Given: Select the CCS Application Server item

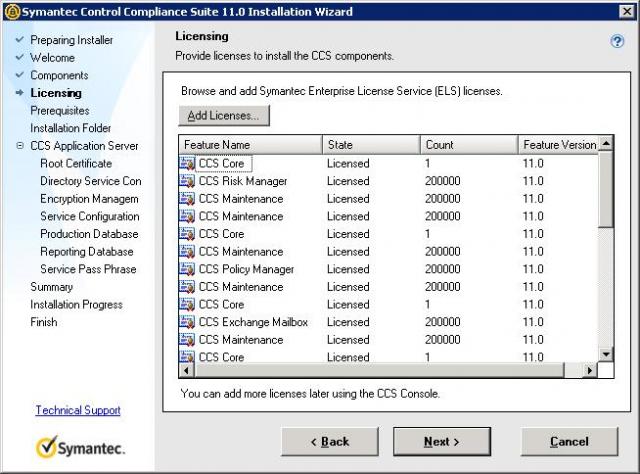Looking at the screenshot, I should point(84,146).
